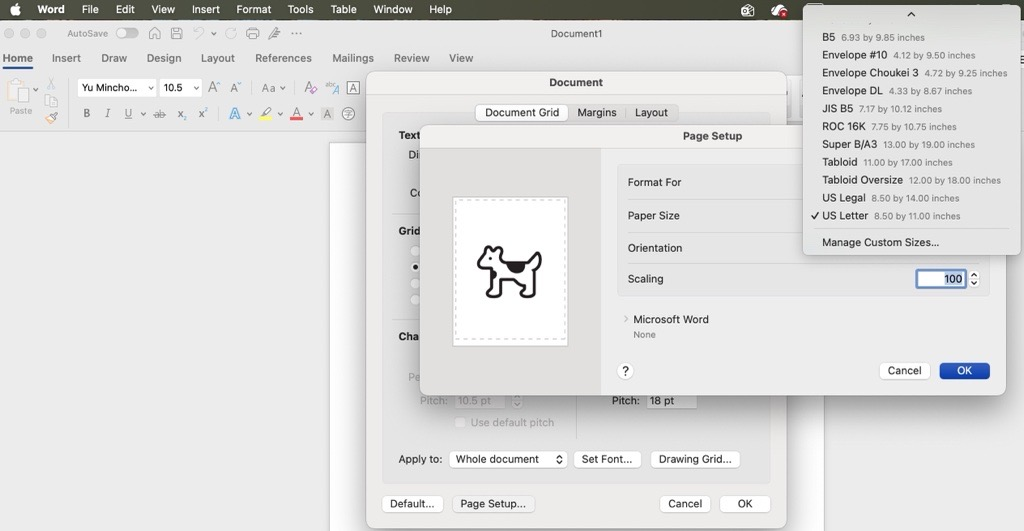
Task: Click the Enclose Characters circle icon
Action: (349, 114)
